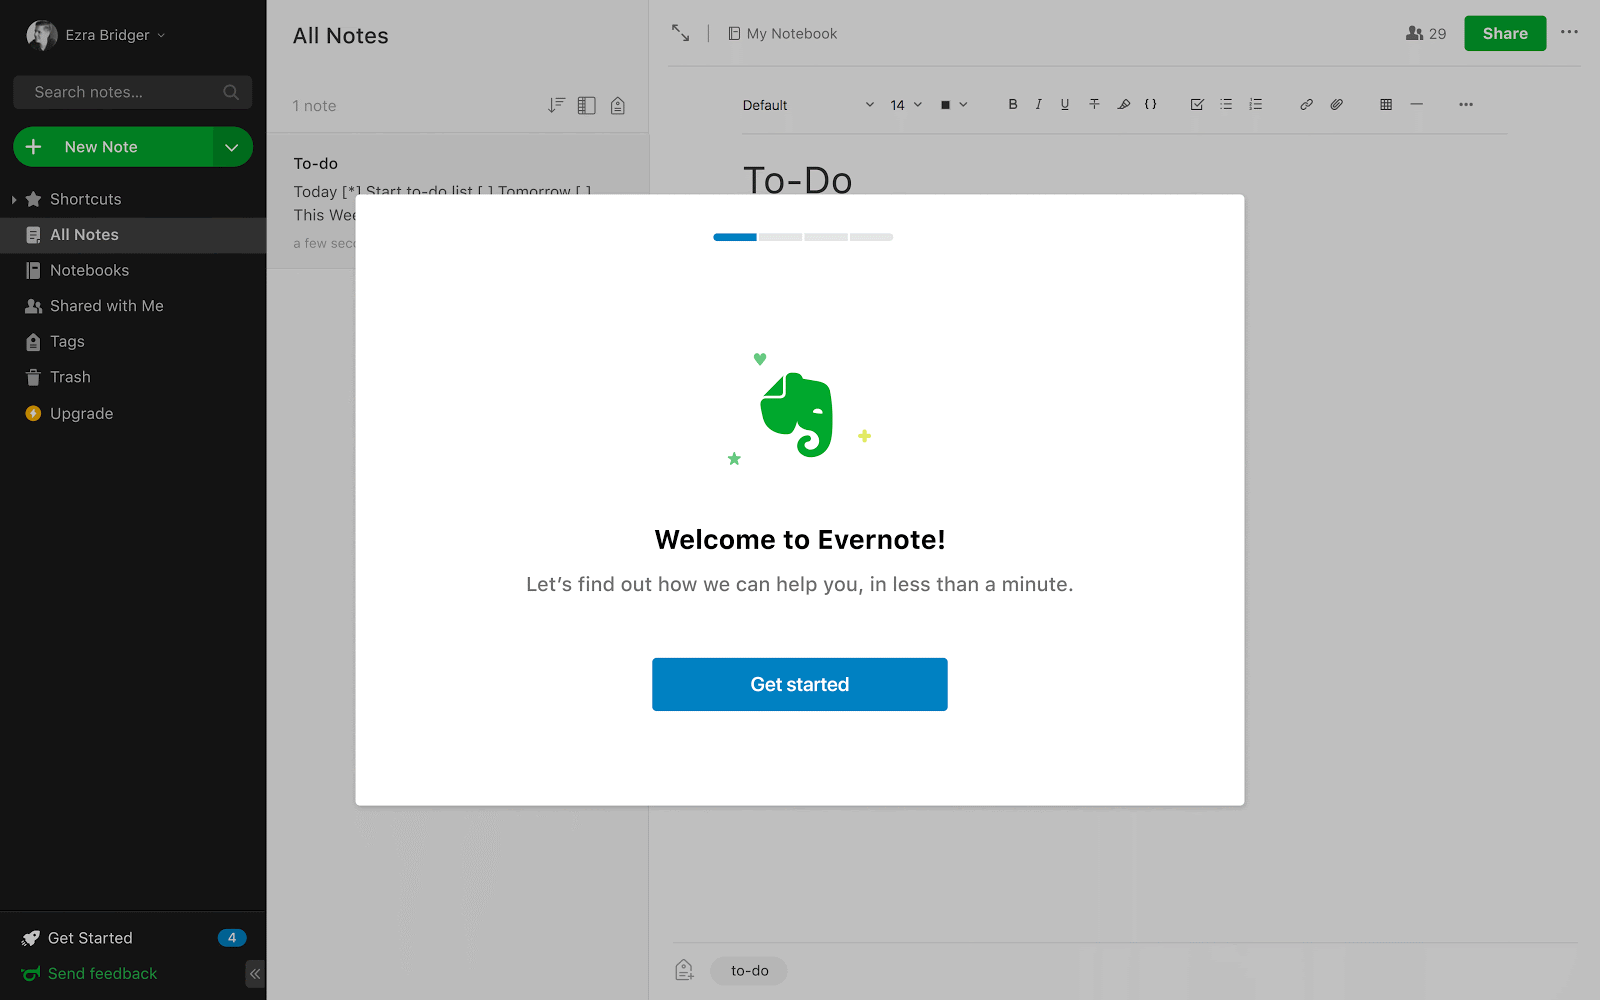1600x1000 pixels.
Task: Toggle Strikethrough formatting
Action: 1094,104
